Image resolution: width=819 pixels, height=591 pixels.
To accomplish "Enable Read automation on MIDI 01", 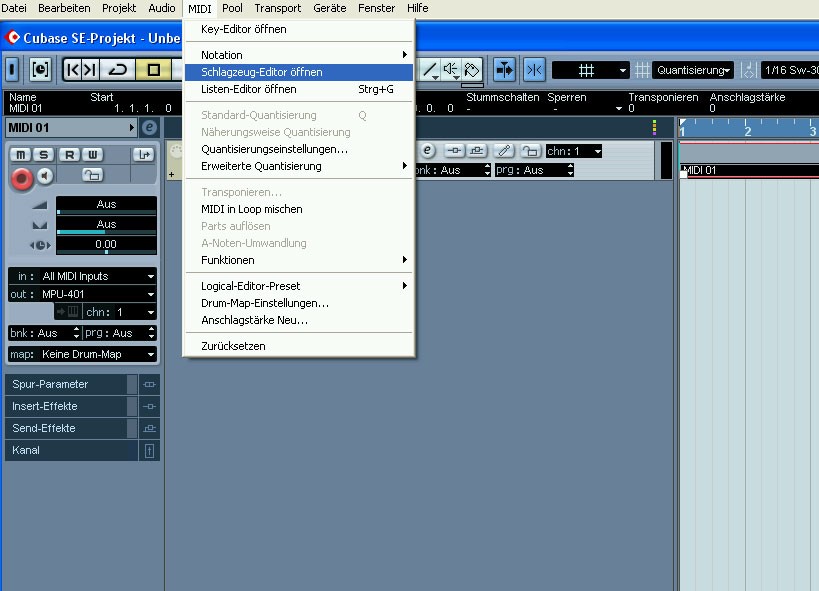I will click(69, 155).
